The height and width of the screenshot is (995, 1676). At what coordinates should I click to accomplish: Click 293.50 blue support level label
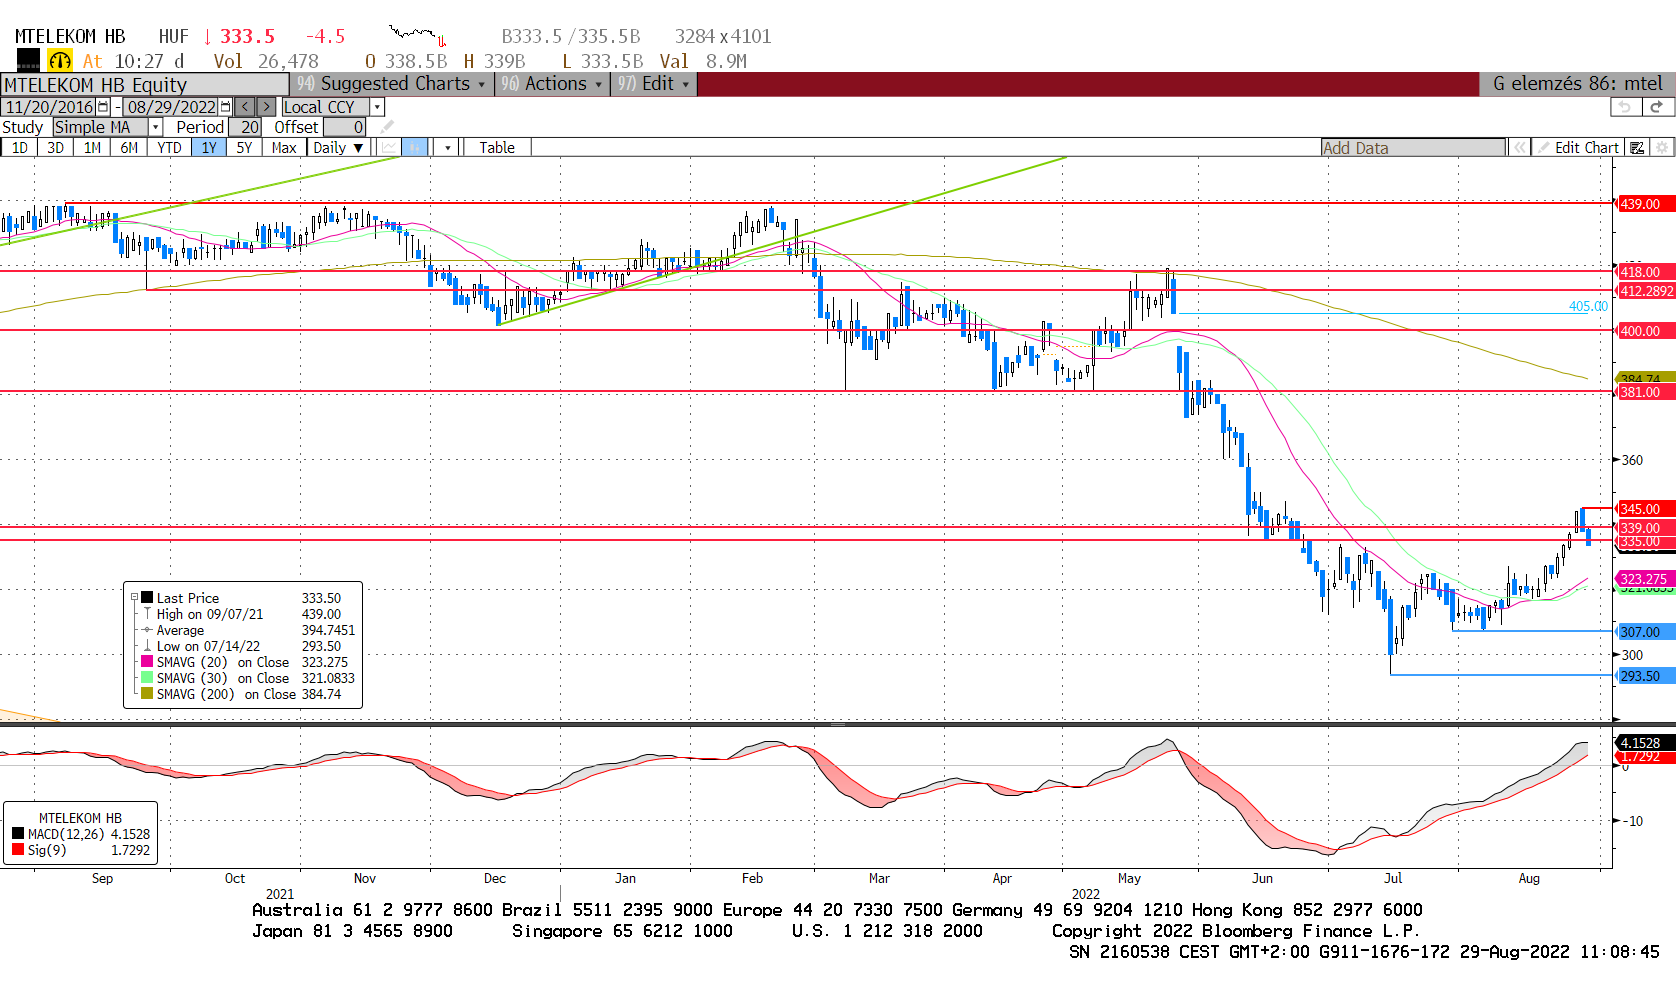click(x=1645, y=676)
